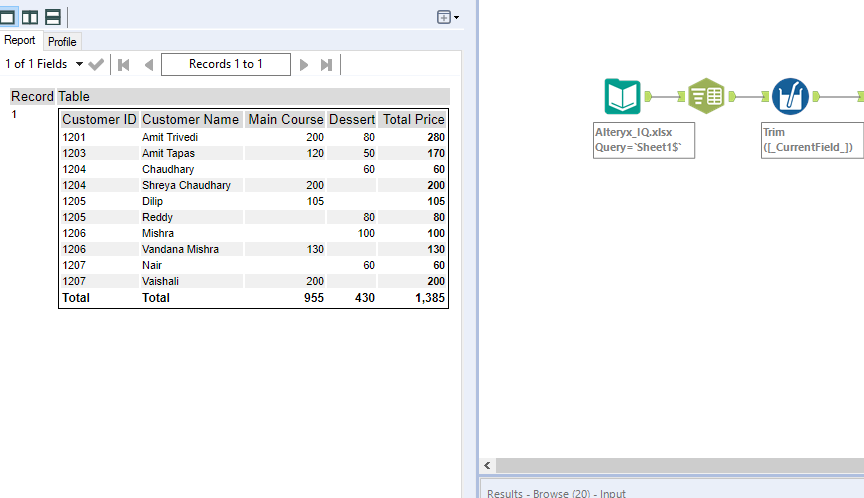Switch to side-by-side split view icon
This screenshot has width=864, height=498.
pos(30,17)
